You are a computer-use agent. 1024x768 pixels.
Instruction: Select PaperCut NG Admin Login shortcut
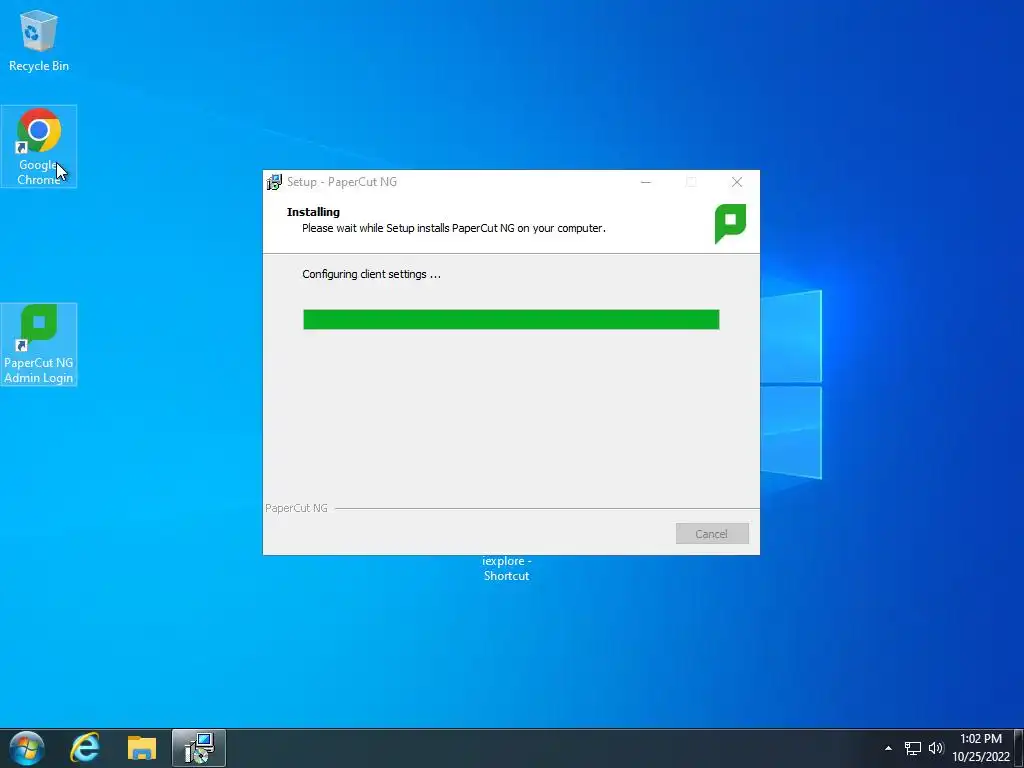point(39,344)
